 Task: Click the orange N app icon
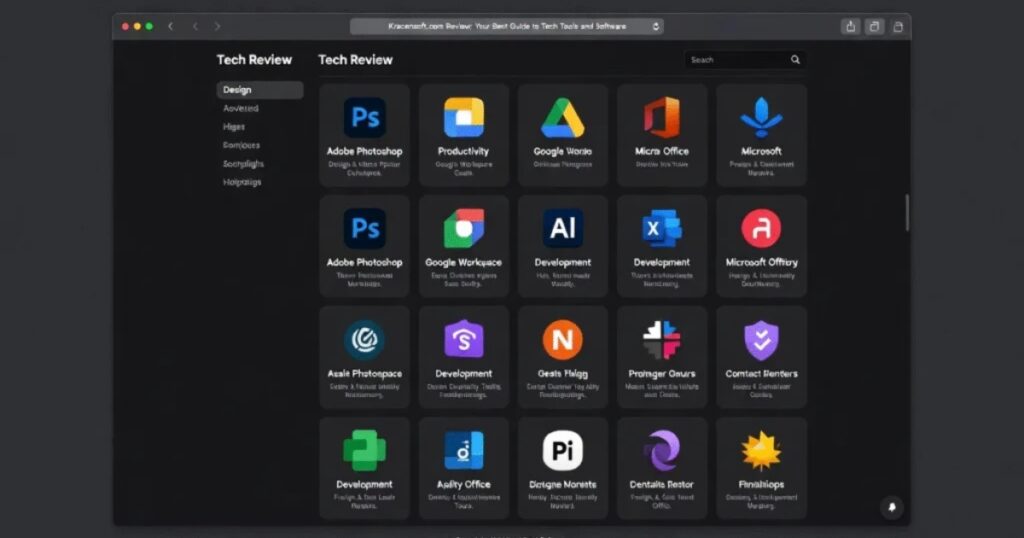pos(563,340)
